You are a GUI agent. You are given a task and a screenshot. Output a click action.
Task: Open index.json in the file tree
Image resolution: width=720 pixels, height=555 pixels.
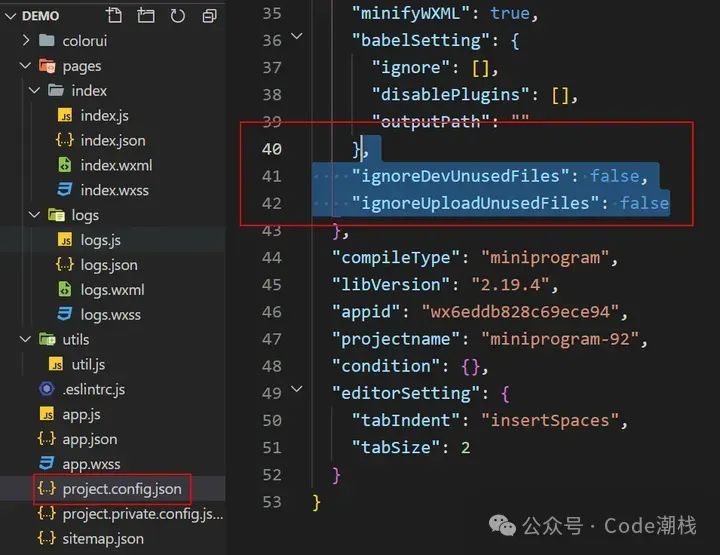point(113,140)
